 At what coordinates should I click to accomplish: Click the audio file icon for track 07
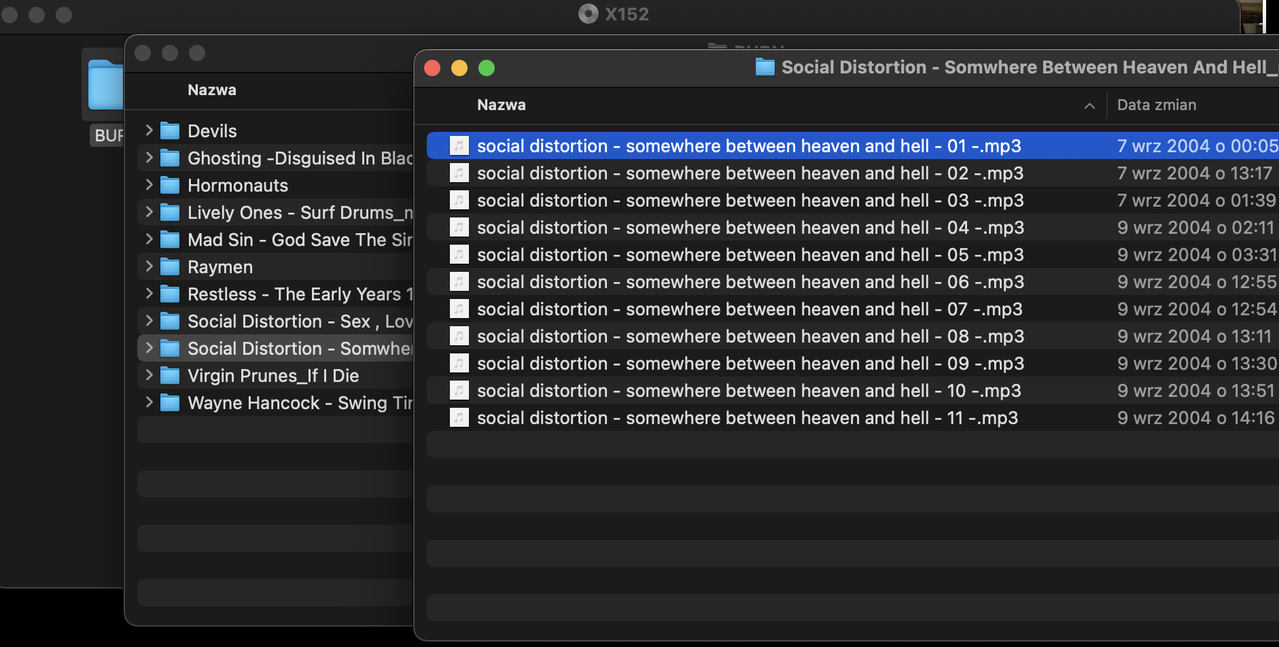pos(459,309)
